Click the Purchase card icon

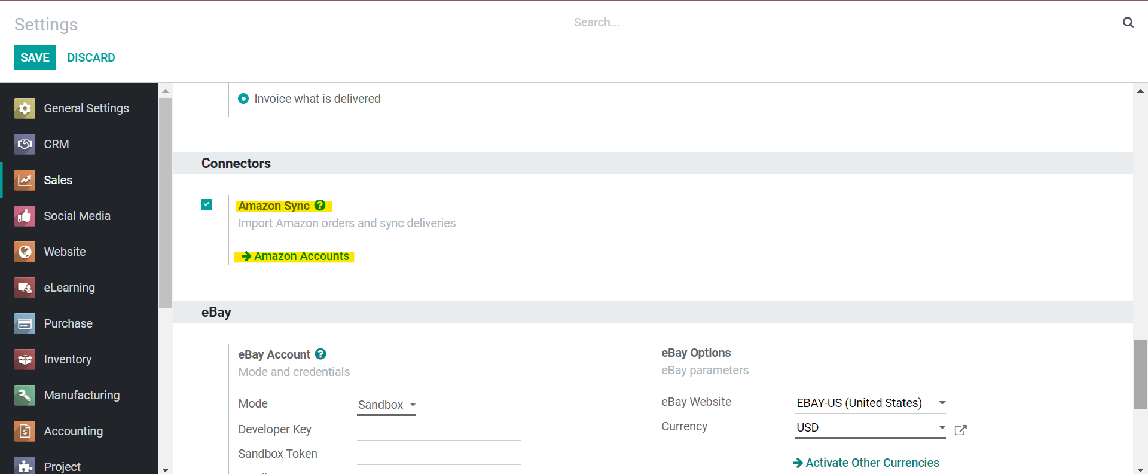[x=24, y=324]
